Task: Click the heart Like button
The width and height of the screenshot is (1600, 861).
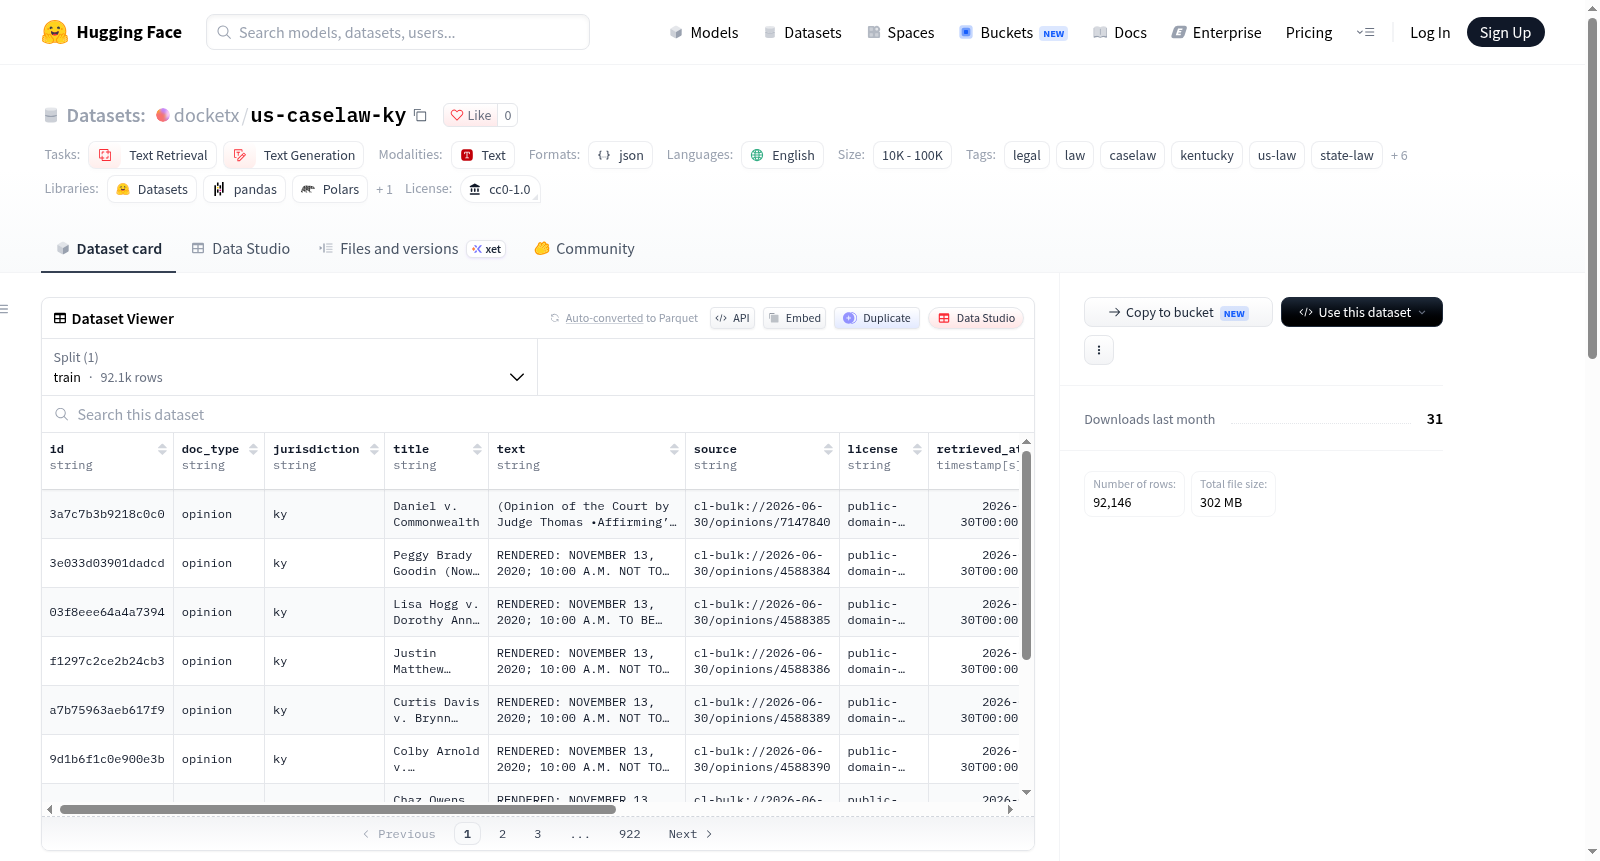Action: coord(471,115)
